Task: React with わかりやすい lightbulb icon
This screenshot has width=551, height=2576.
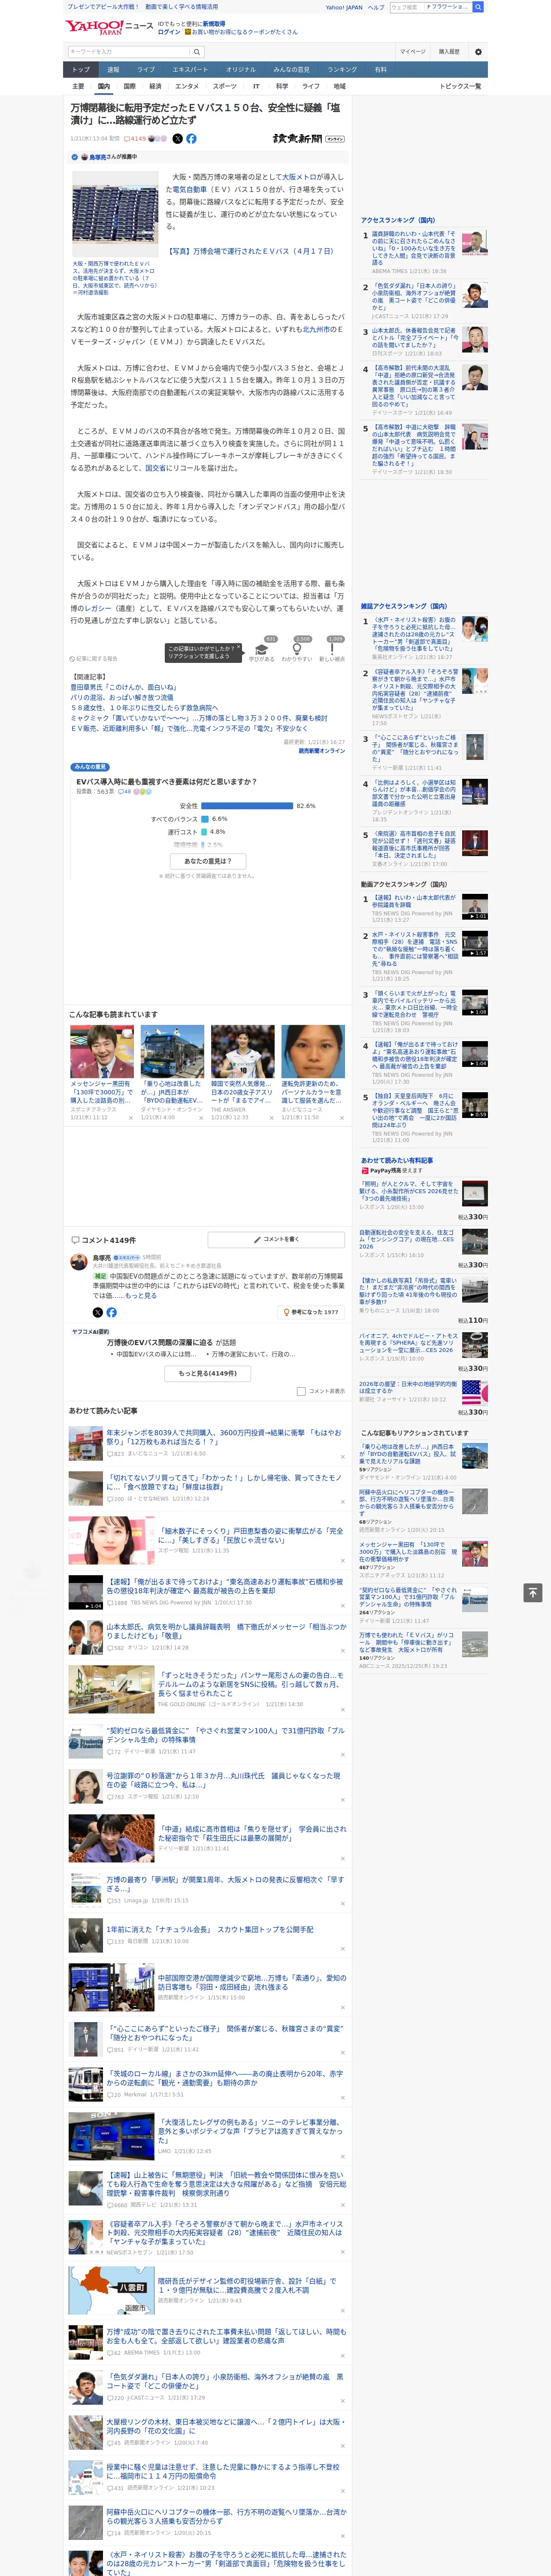Action: 296,650
